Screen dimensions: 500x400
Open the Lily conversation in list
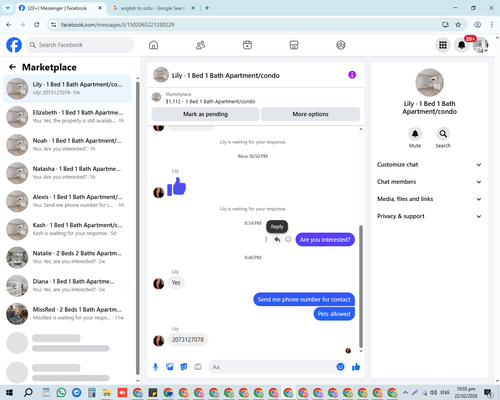(67, 89)
